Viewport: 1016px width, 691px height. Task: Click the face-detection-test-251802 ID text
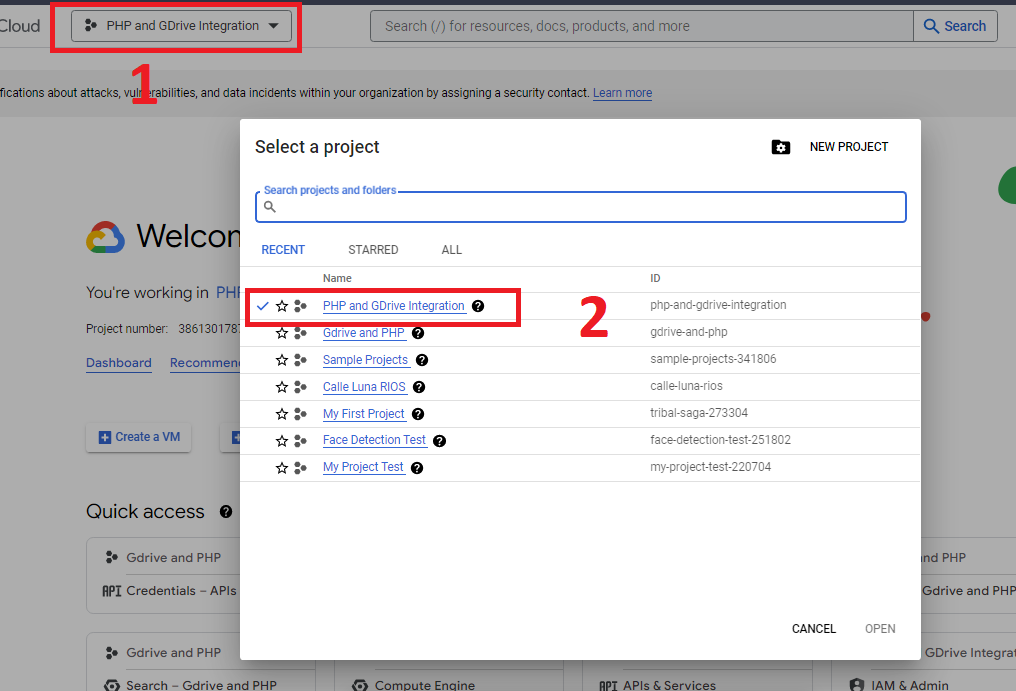click(721, 439)
